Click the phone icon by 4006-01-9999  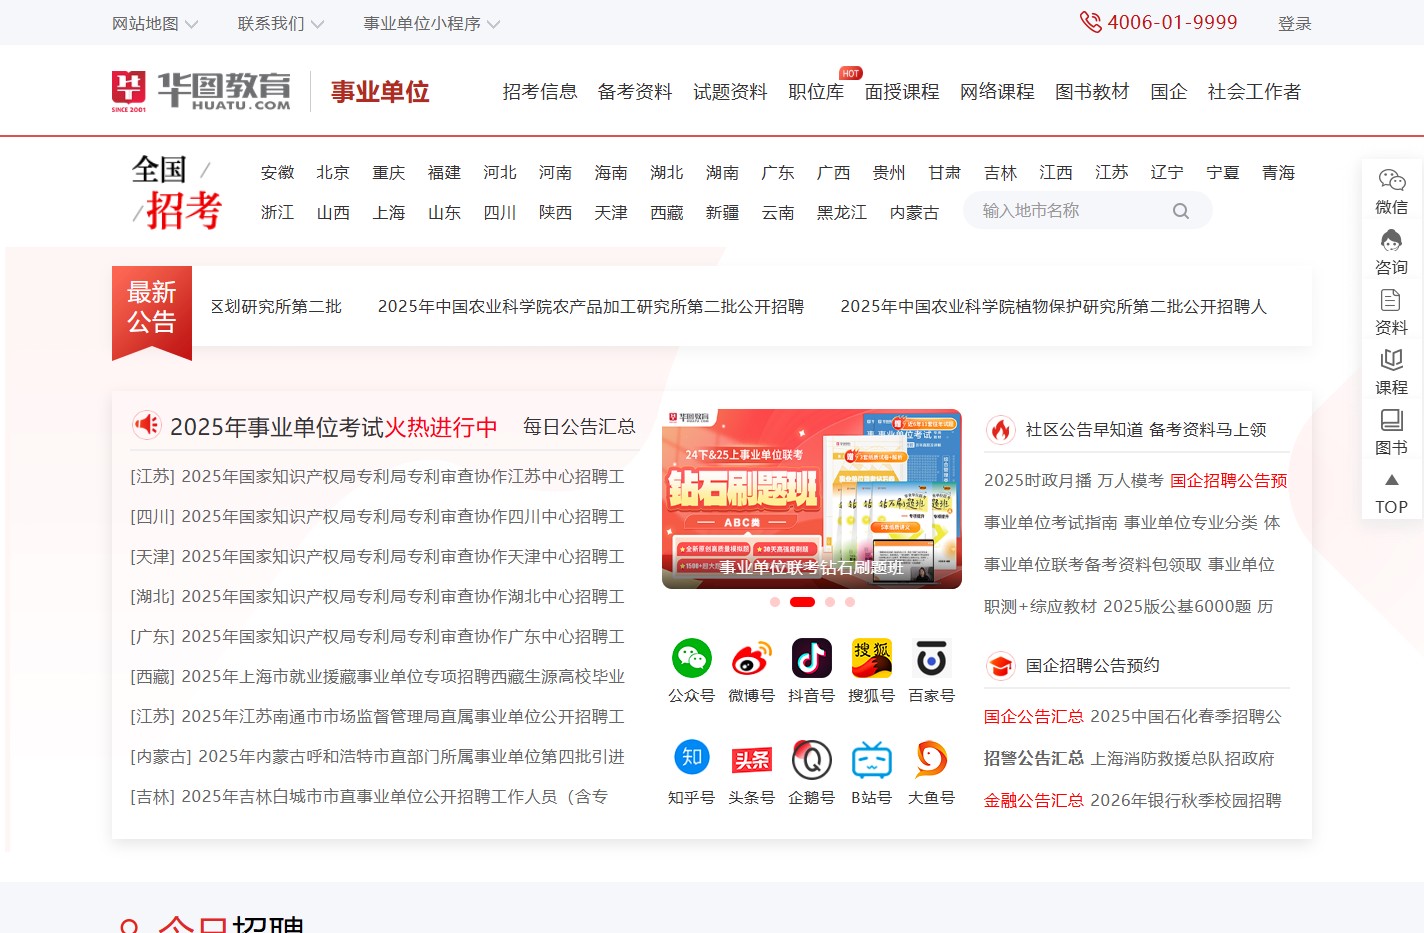pos(1090,22)
